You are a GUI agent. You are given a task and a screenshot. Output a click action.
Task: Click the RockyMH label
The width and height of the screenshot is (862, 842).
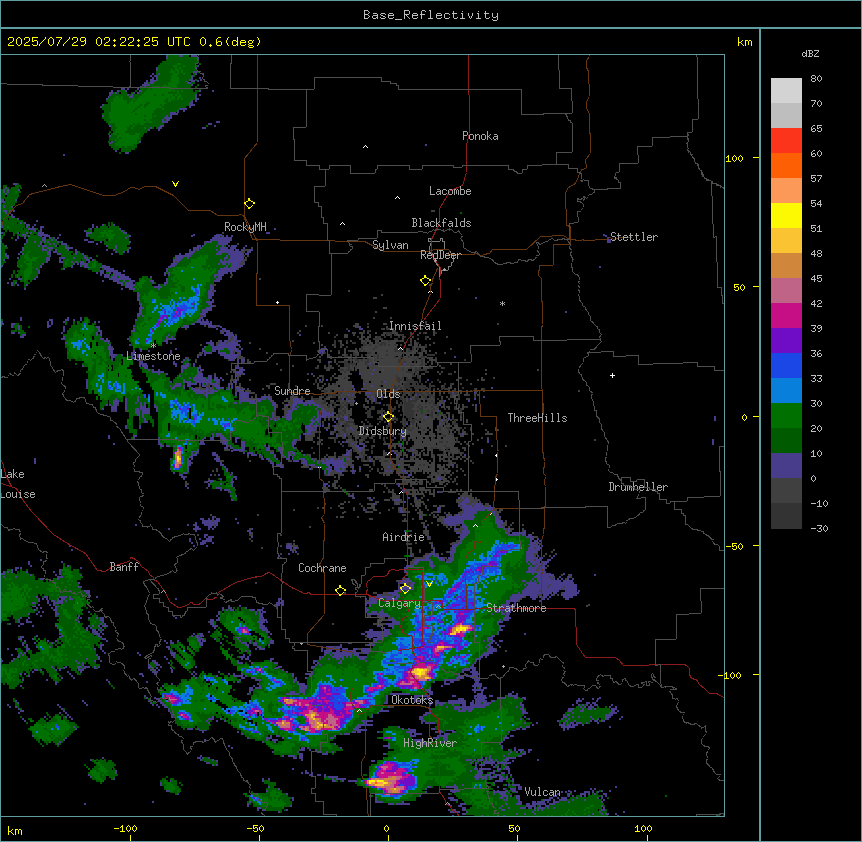pyautogui.click(x=245, y=227)
